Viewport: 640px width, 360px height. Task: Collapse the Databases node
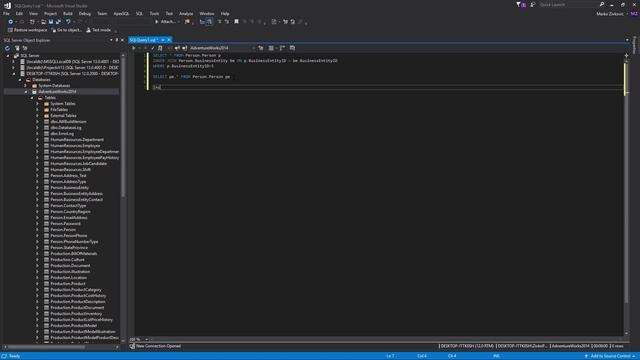[20, 80]
